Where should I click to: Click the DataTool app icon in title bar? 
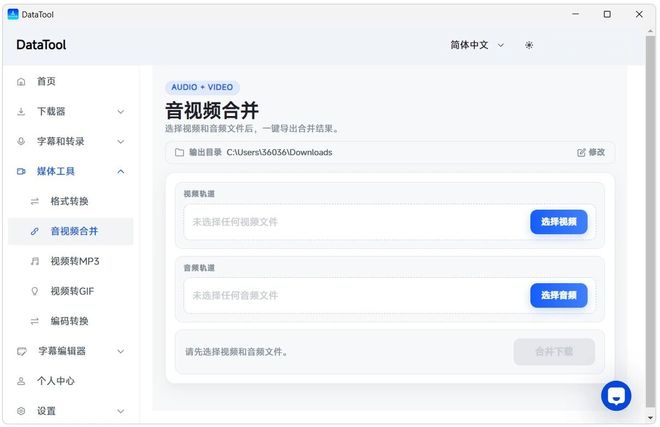[x=13, y=14]
